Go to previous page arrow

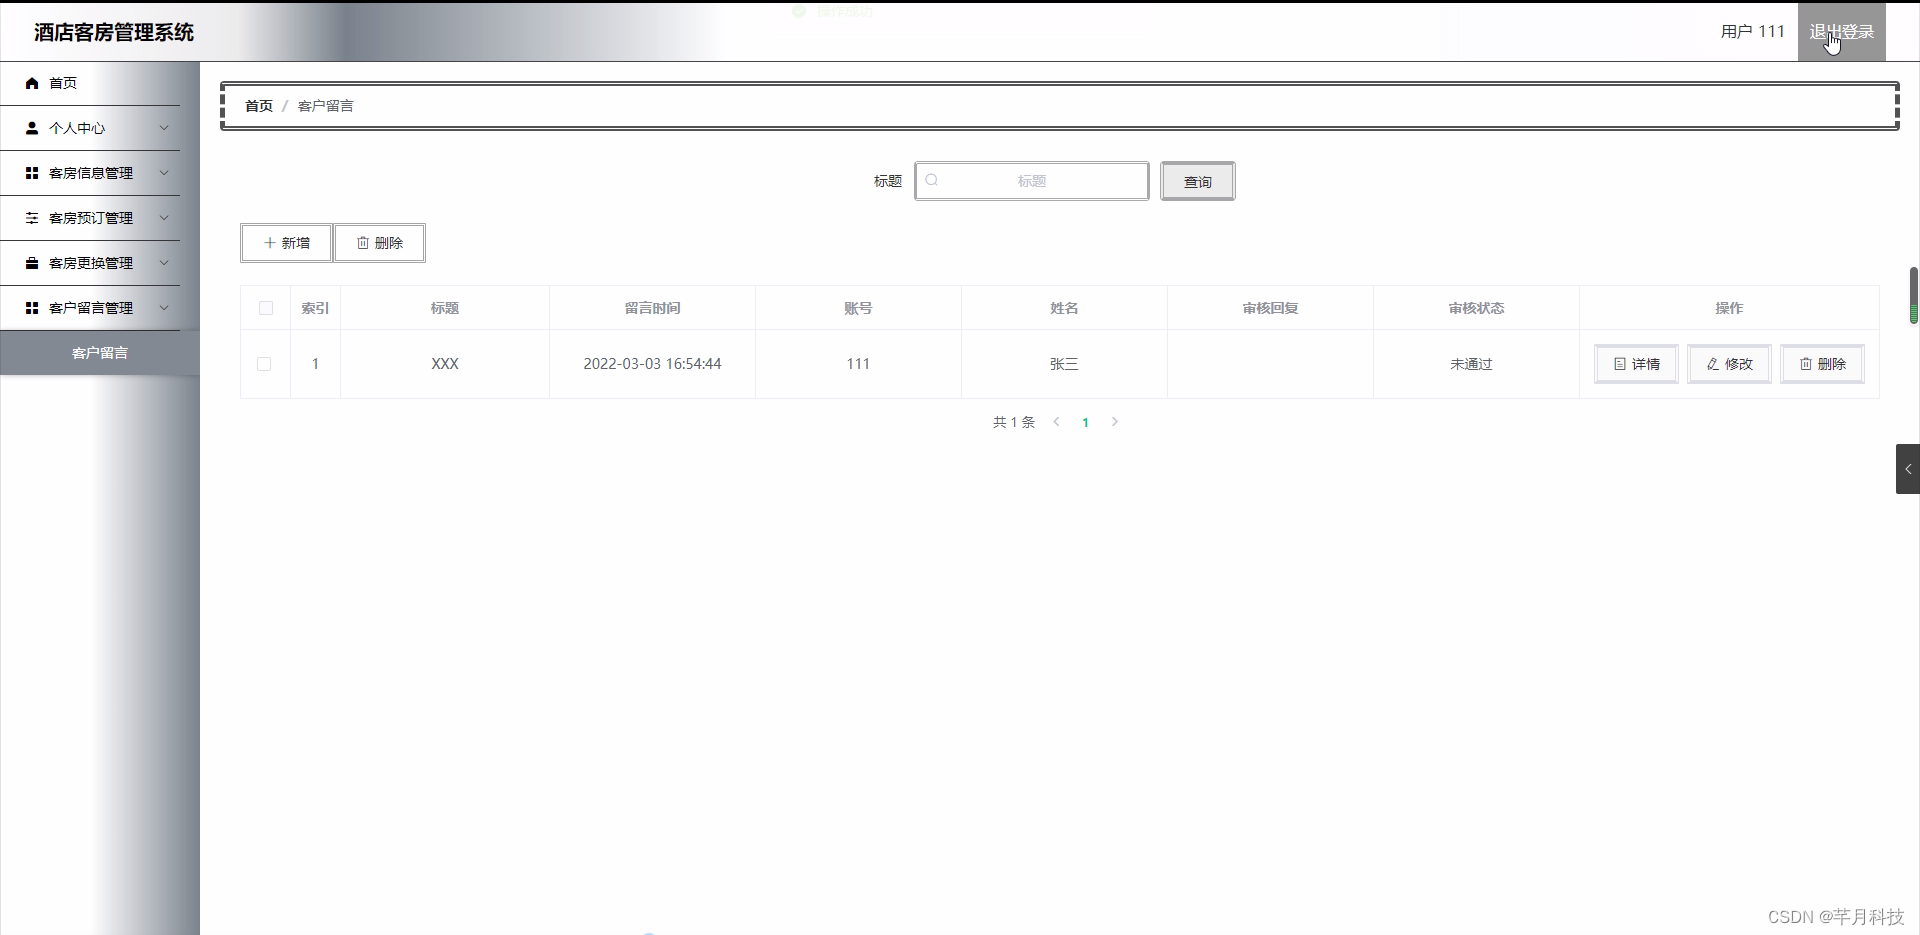coord(1056,422)
